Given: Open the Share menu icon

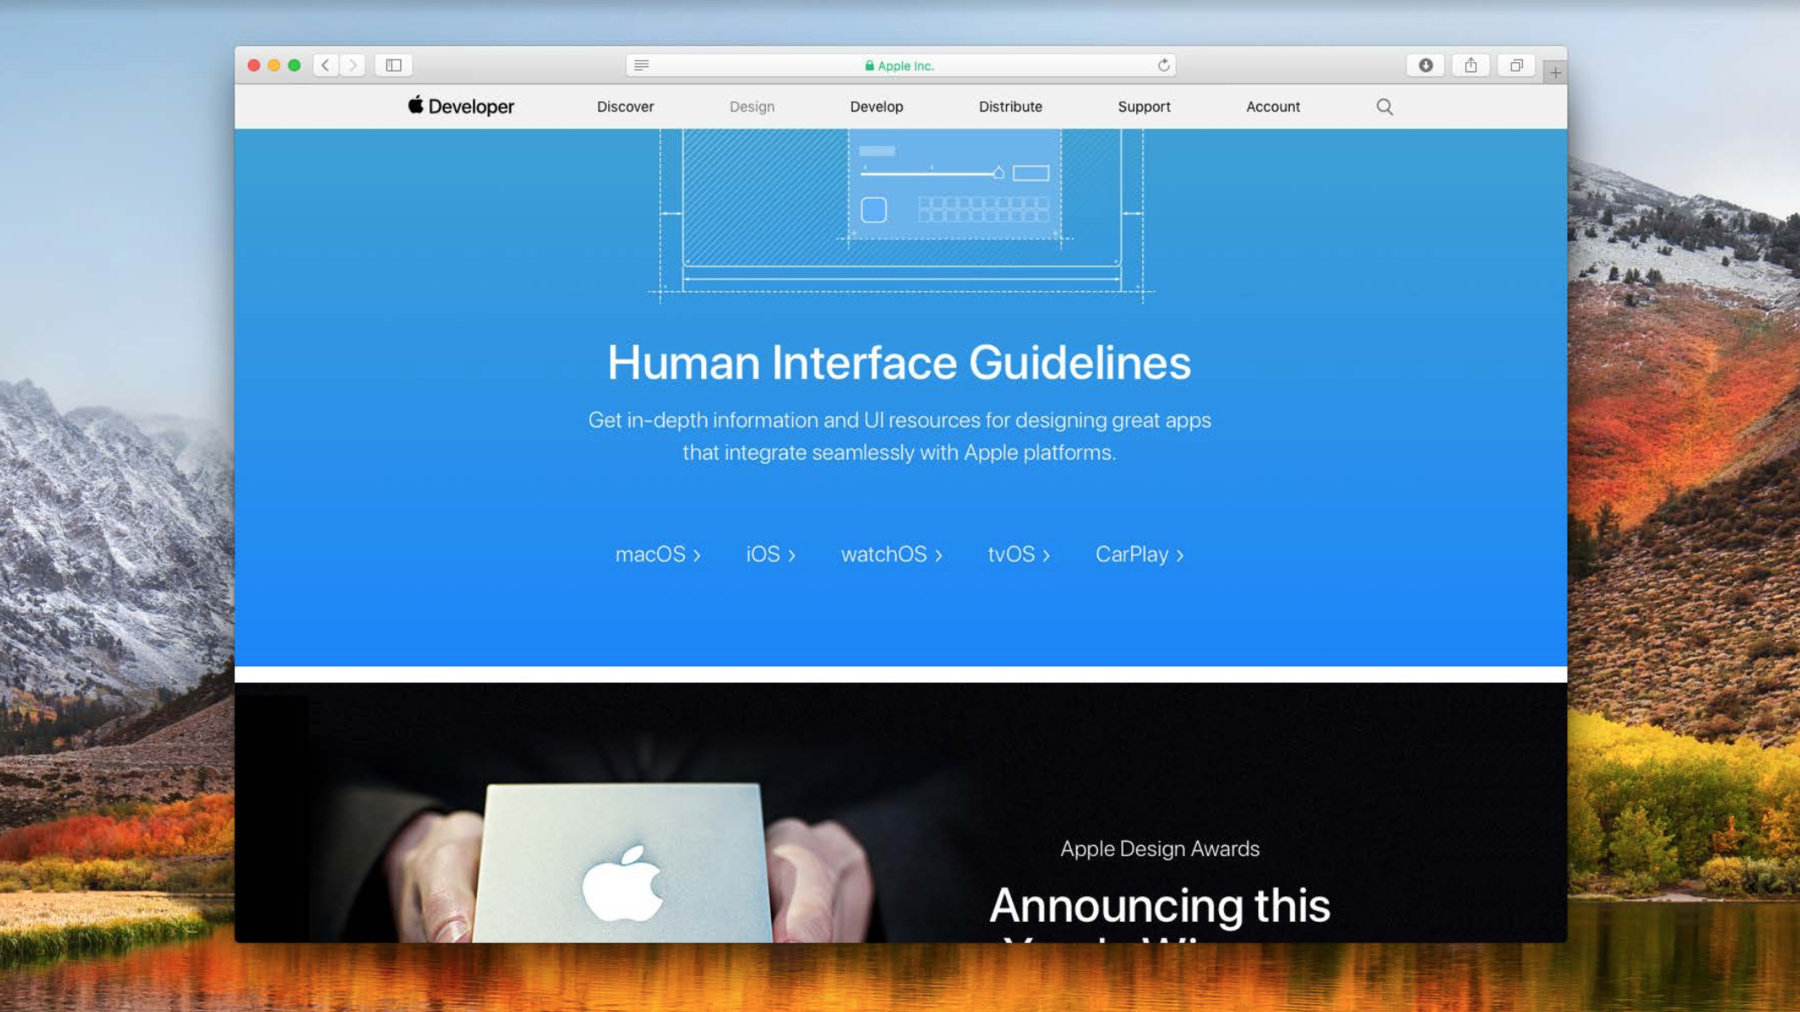Looking at the screenshot, I should (x=1470, y=65).
